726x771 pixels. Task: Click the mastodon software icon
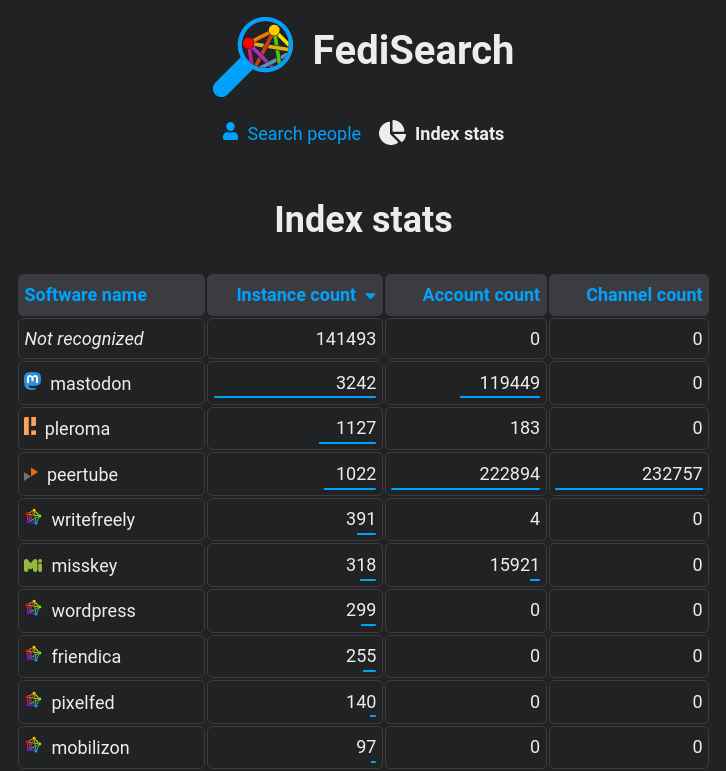point(33,382)
